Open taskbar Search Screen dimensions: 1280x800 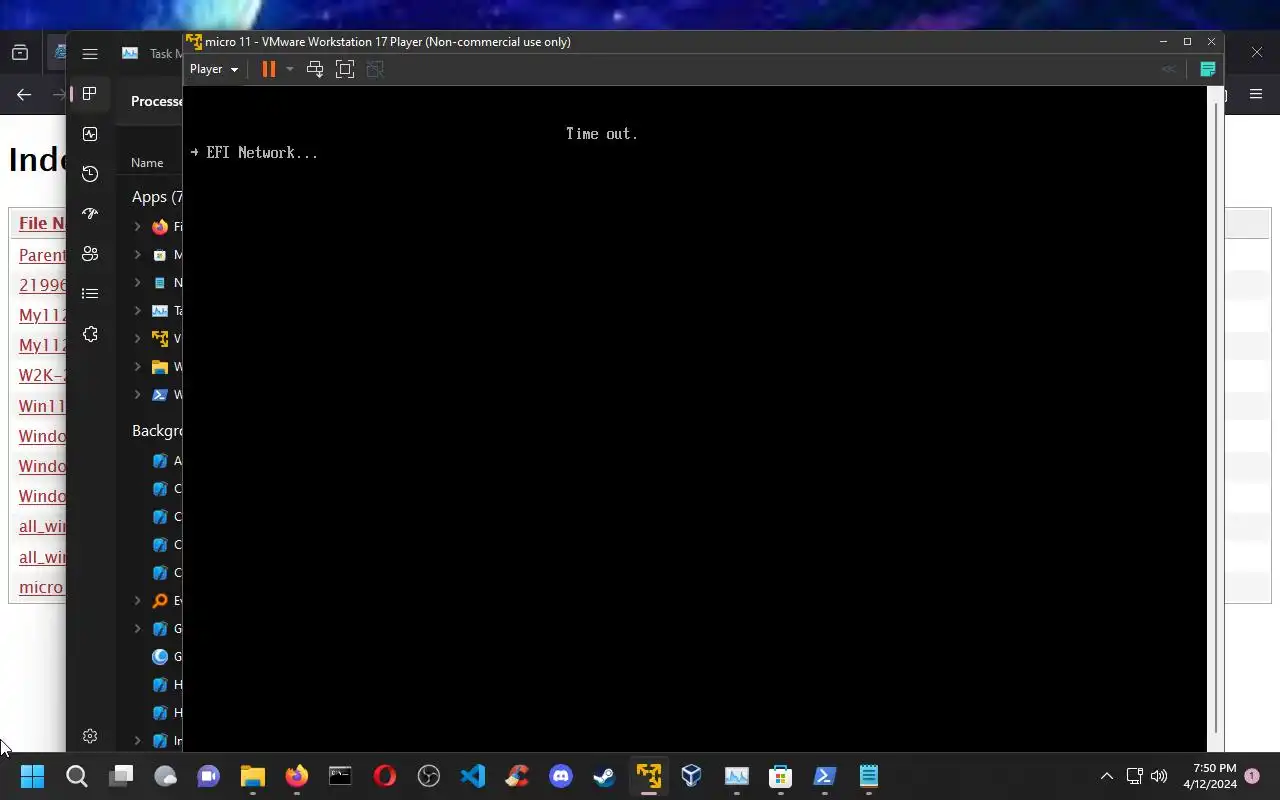[77, 776]
